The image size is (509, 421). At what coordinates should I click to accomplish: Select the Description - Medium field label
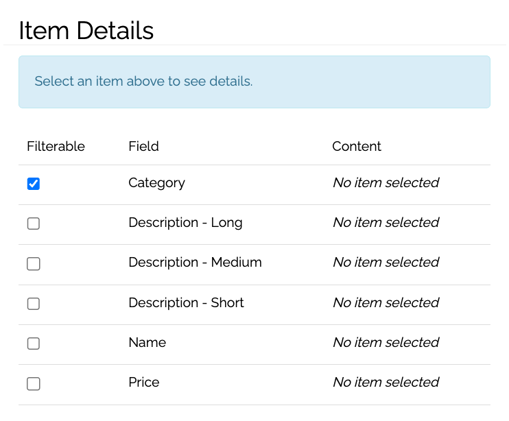coord(195,262)
